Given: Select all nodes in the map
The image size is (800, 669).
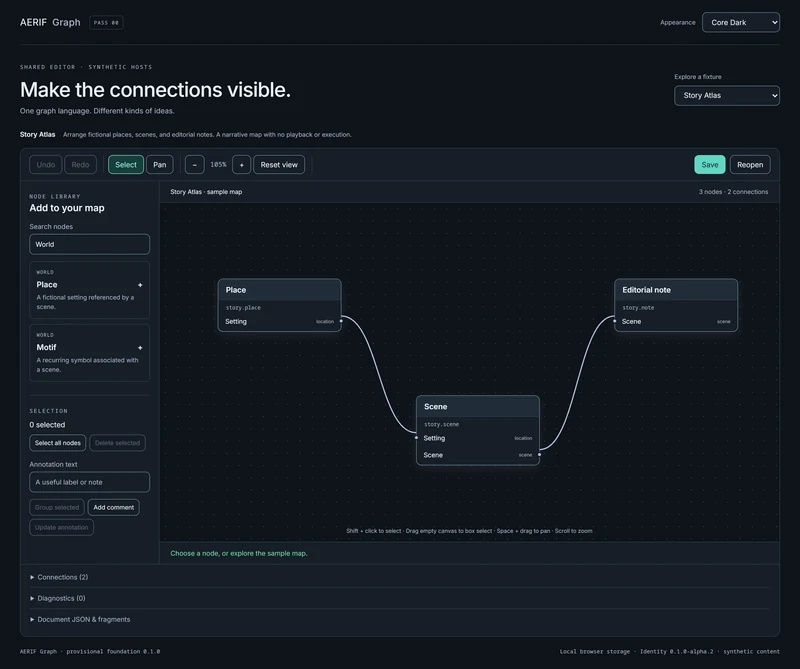Looking at the screenshot, I should [58, 443].
